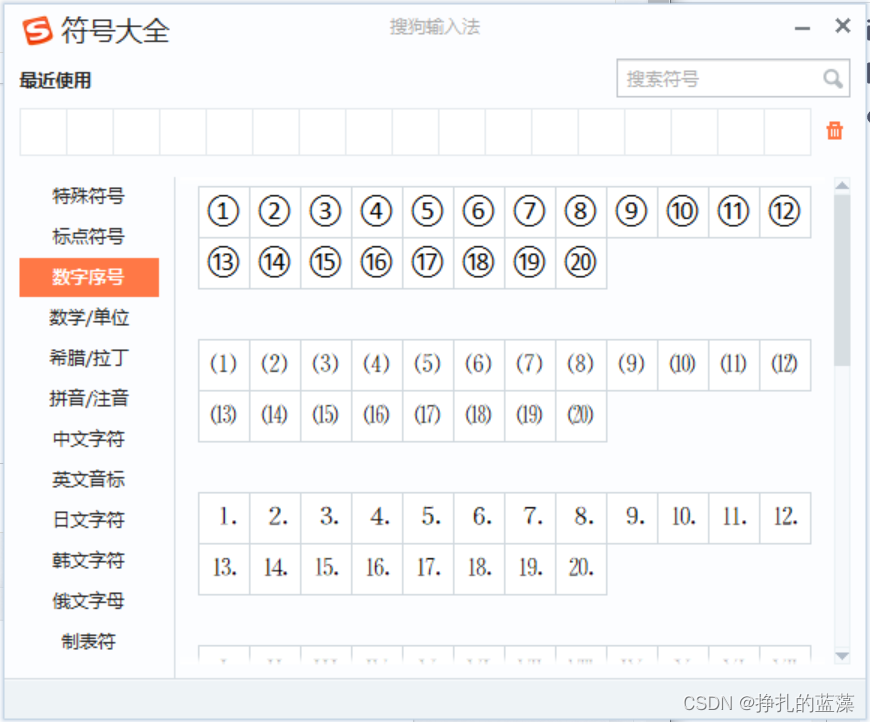Click the symbol list scrollbar thumb
The image size is (870, 722).
click(842, 280)
